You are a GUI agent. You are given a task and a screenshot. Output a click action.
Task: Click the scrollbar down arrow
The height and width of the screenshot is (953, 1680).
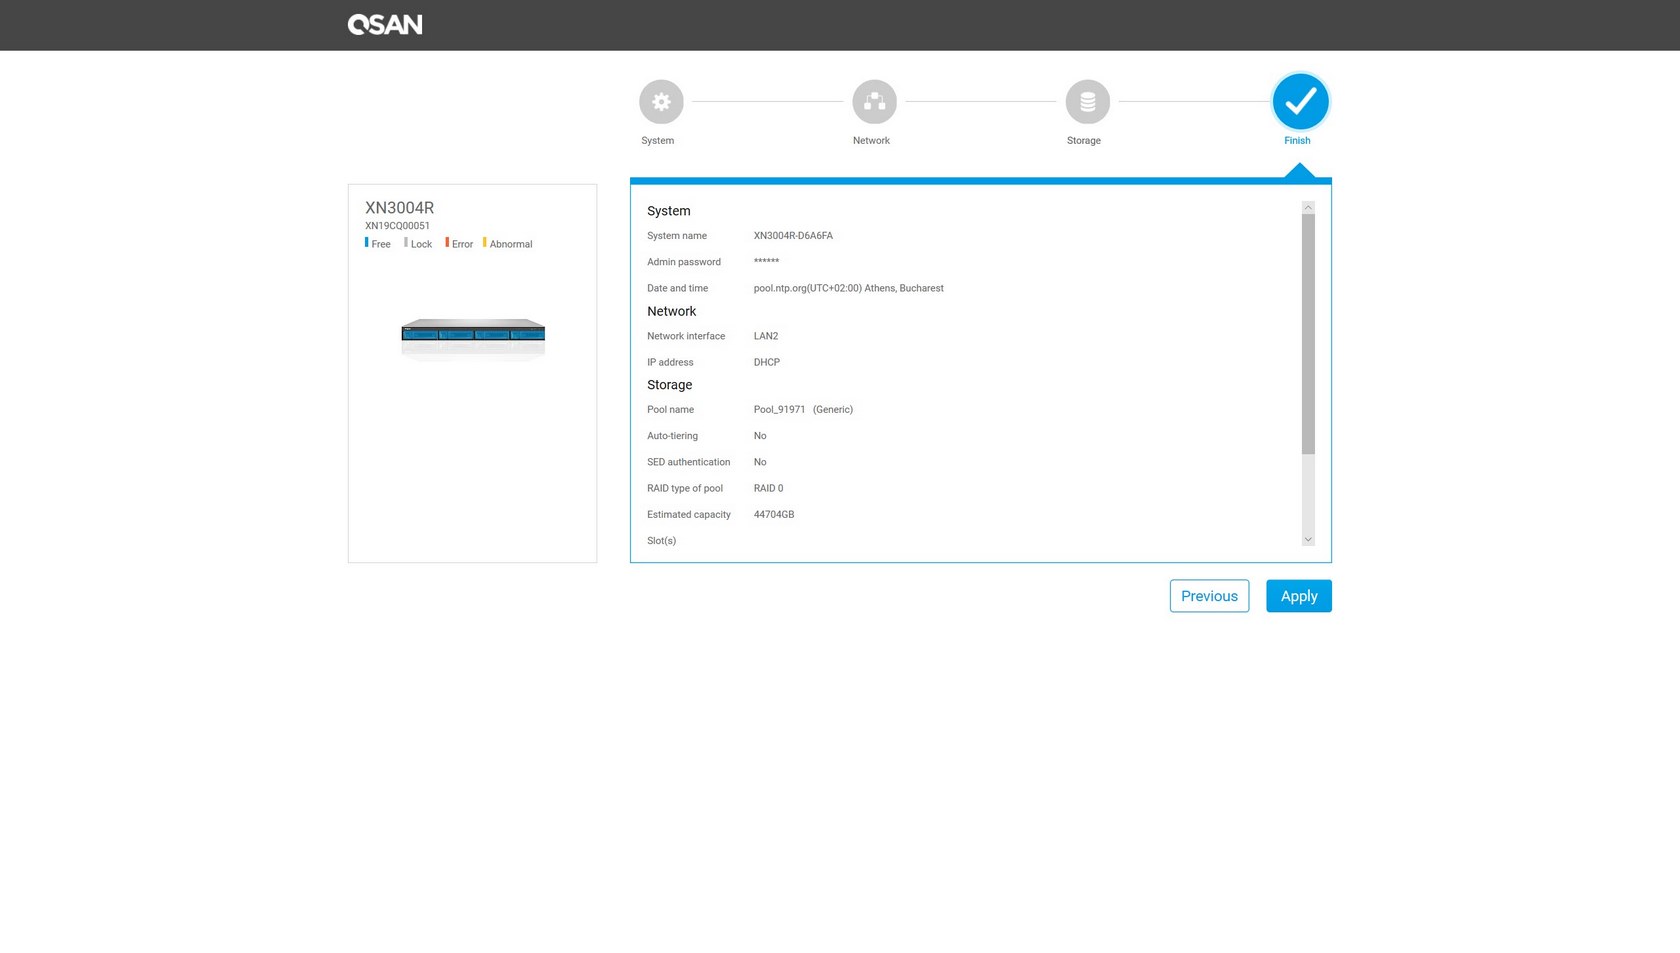1308,540
